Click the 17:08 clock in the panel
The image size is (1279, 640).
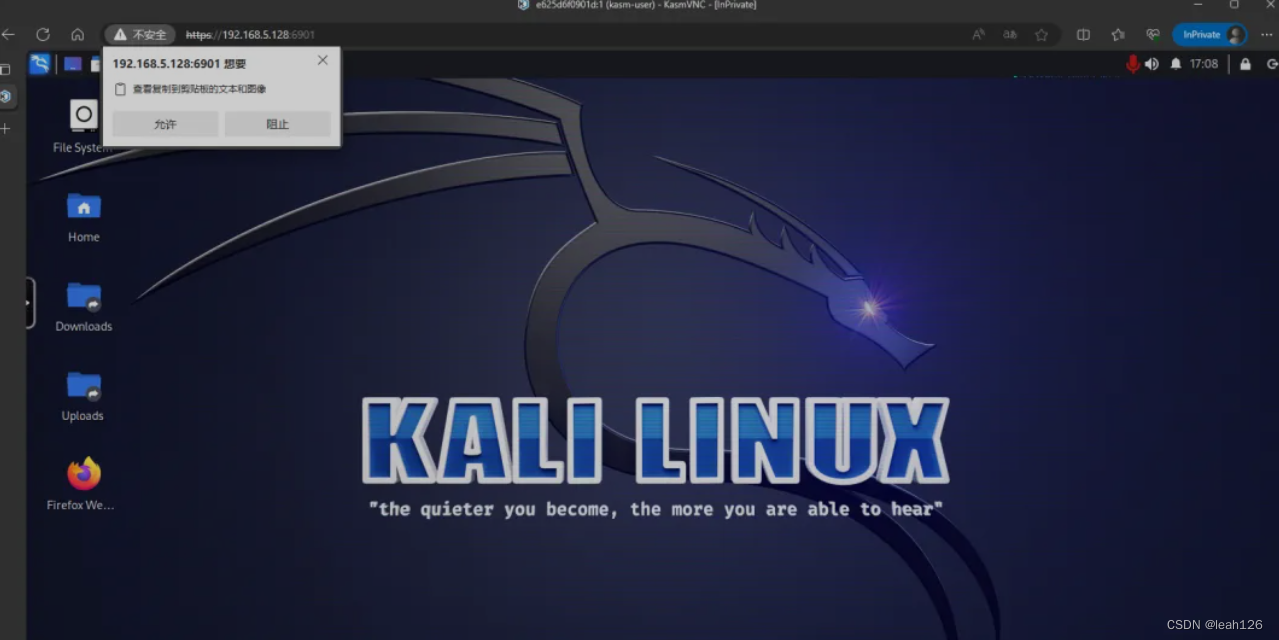coord(1204,64)
